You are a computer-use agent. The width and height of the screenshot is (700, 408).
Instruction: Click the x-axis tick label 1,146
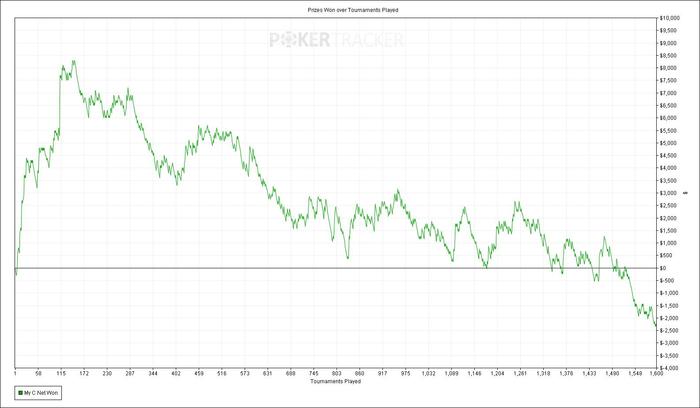475,373
